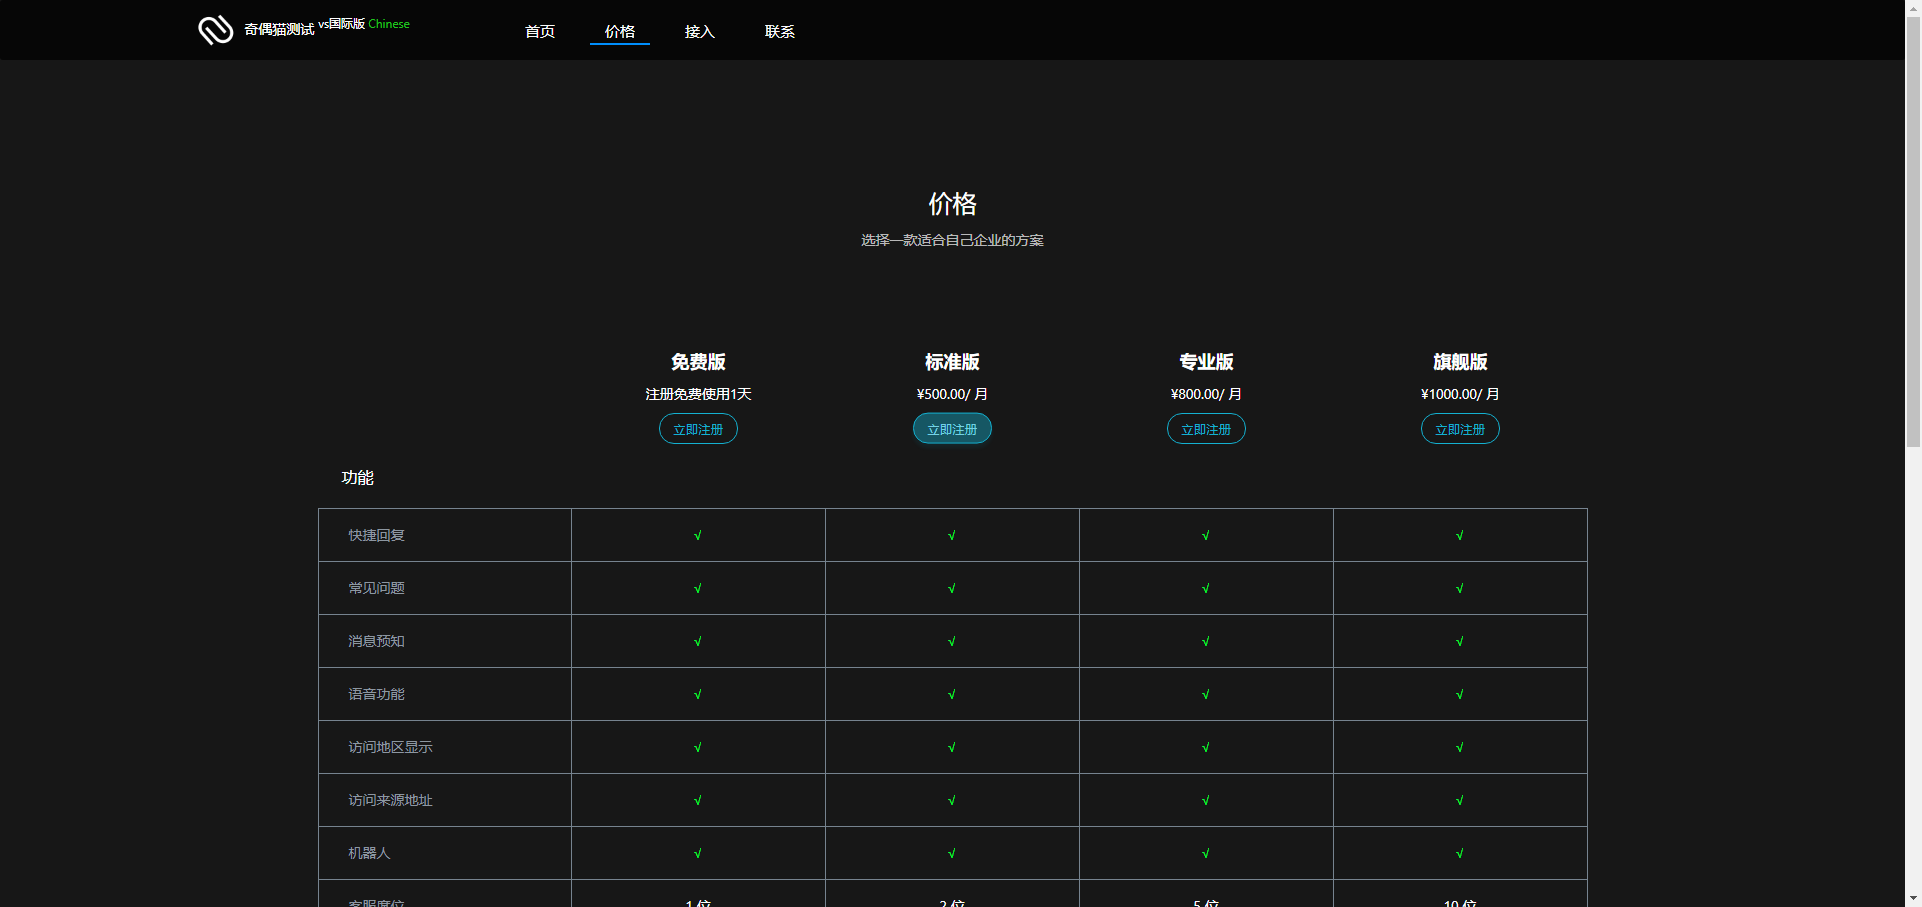Open the 首页 navigation tab

(540, 32)
